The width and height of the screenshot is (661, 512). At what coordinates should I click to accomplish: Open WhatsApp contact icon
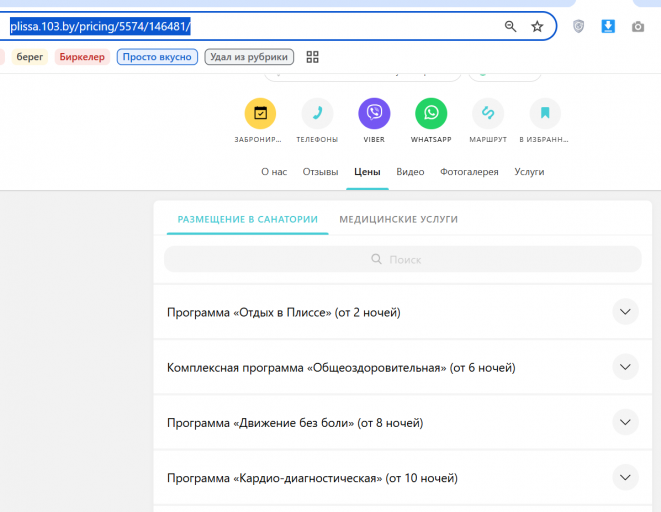[431, 113]
